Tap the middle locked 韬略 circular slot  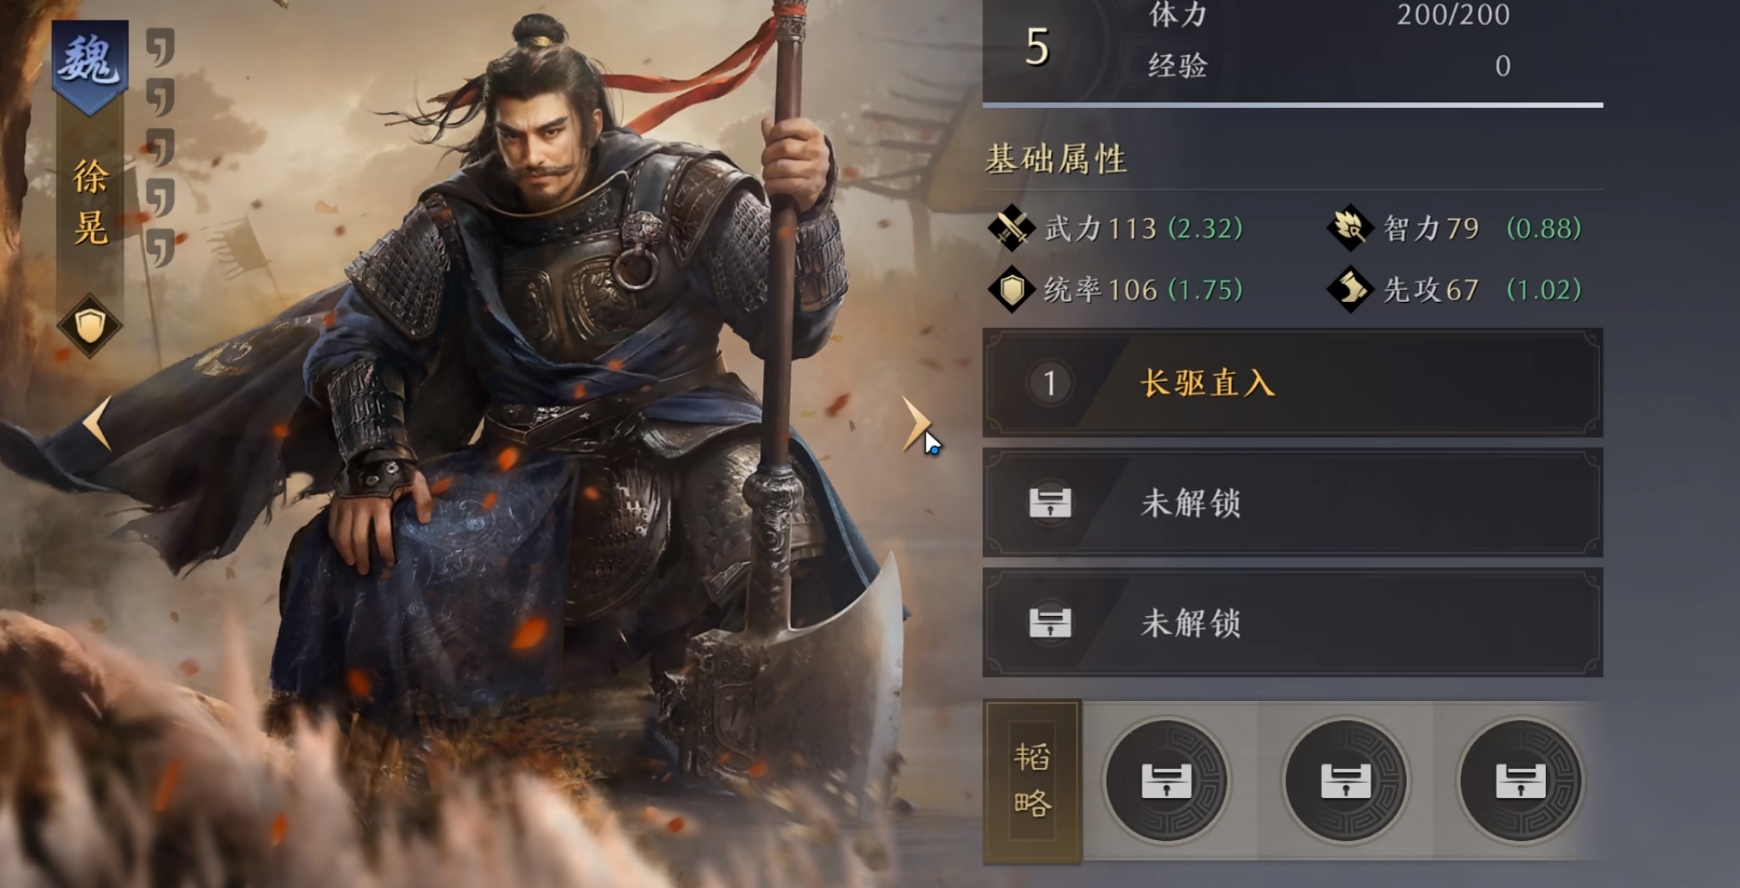click(x=1345, y=780)
